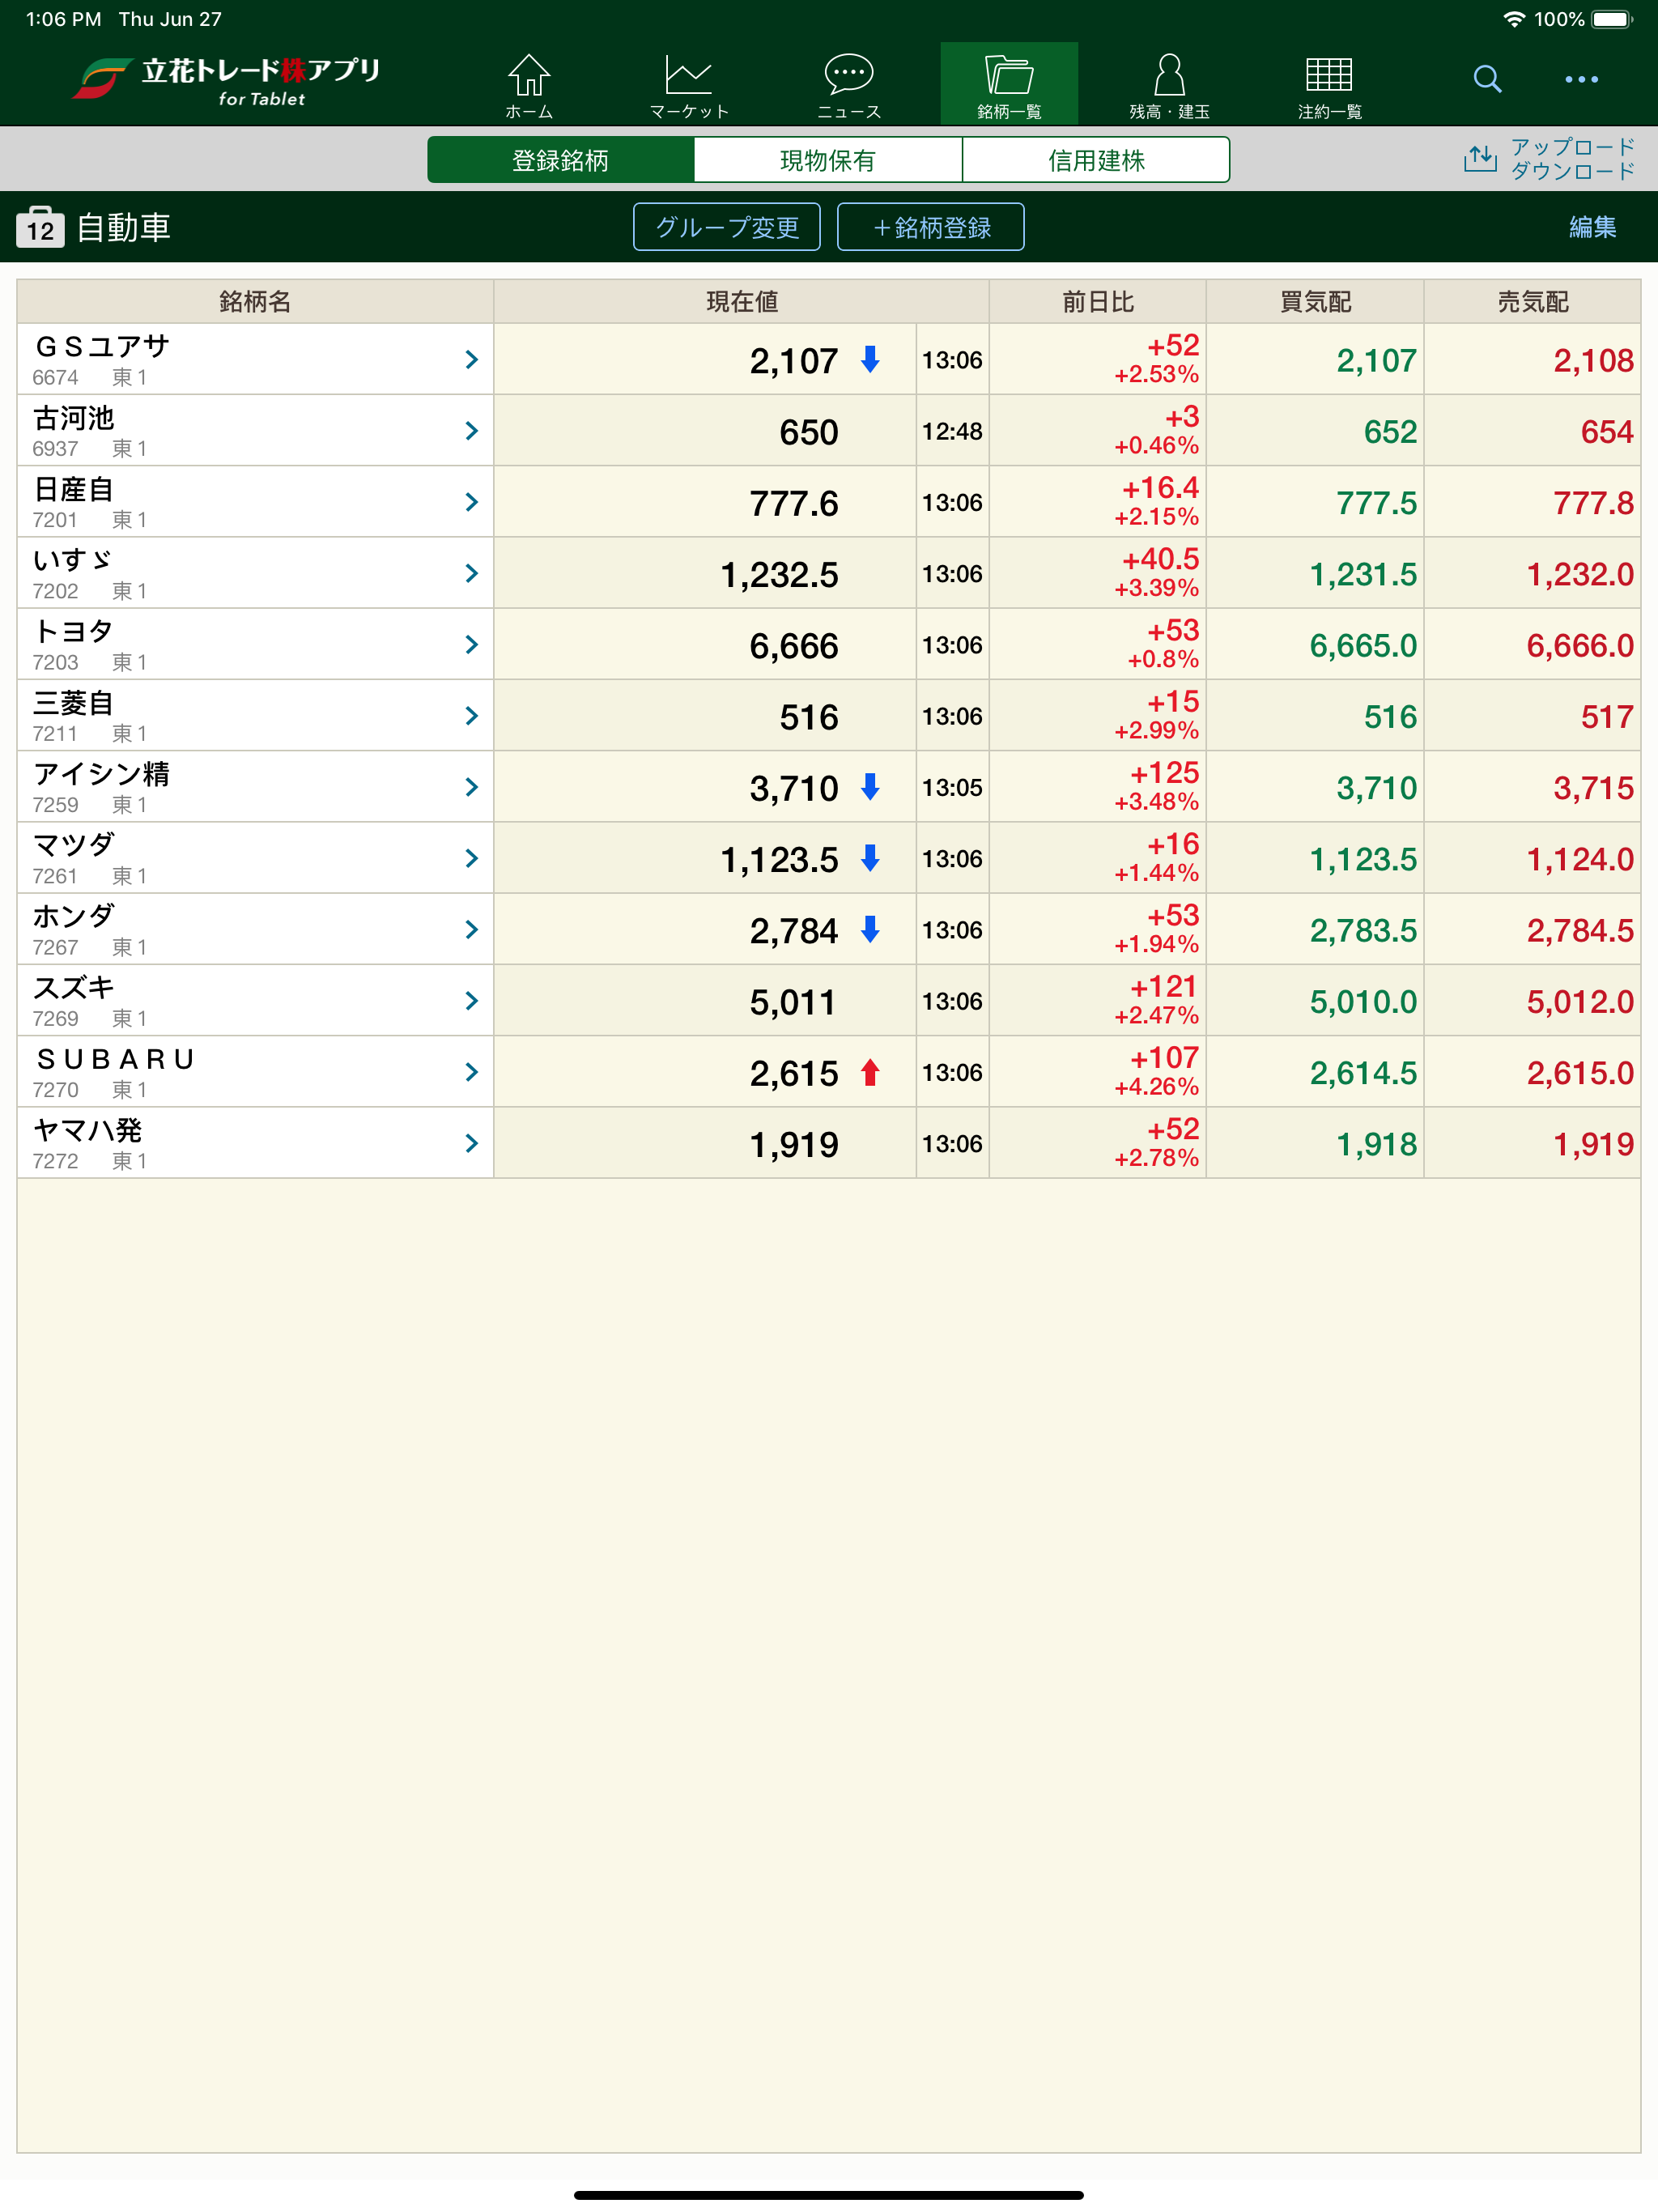Screen dimensions: 1658x2212
Task: Open the 残高・建玉 person icon
Action: pos(1169,85)
